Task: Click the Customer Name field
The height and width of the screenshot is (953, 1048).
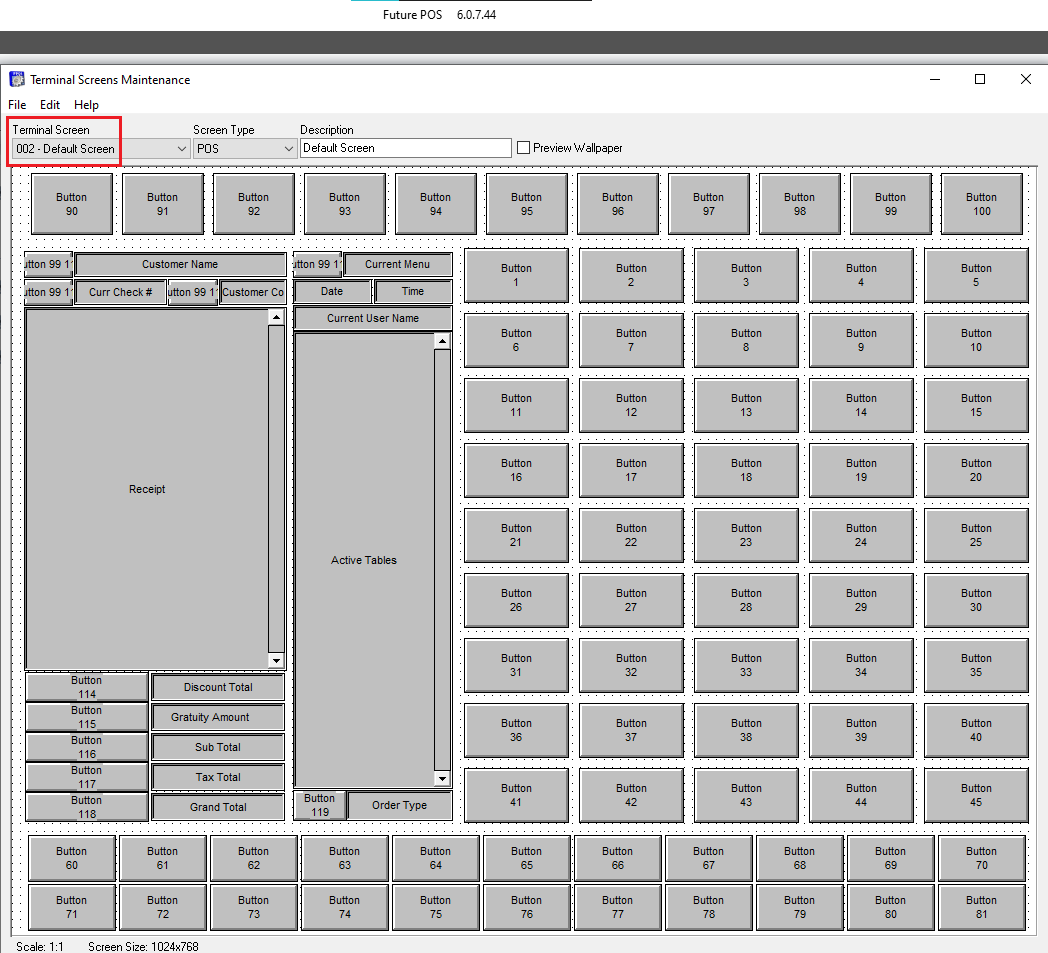Action: click(180, 265)
